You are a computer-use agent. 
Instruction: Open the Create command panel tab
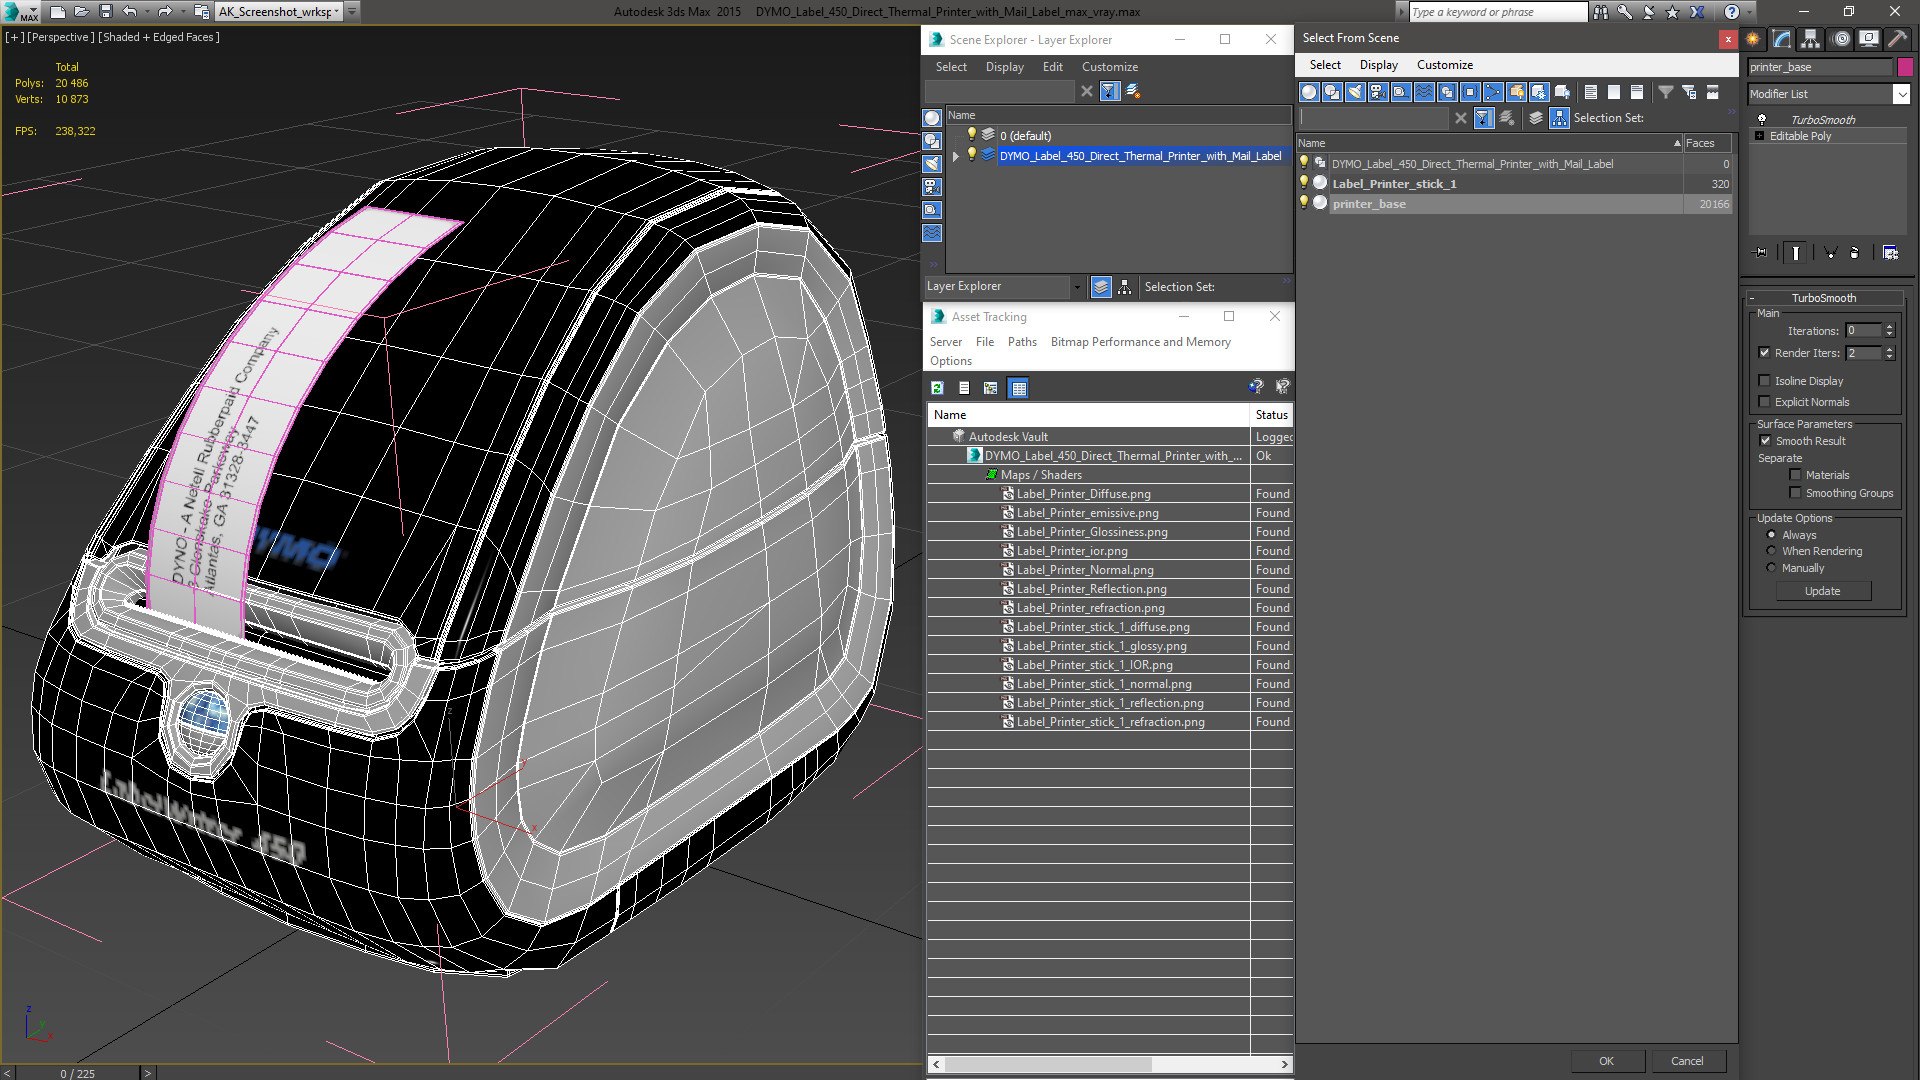point(1753,39)
